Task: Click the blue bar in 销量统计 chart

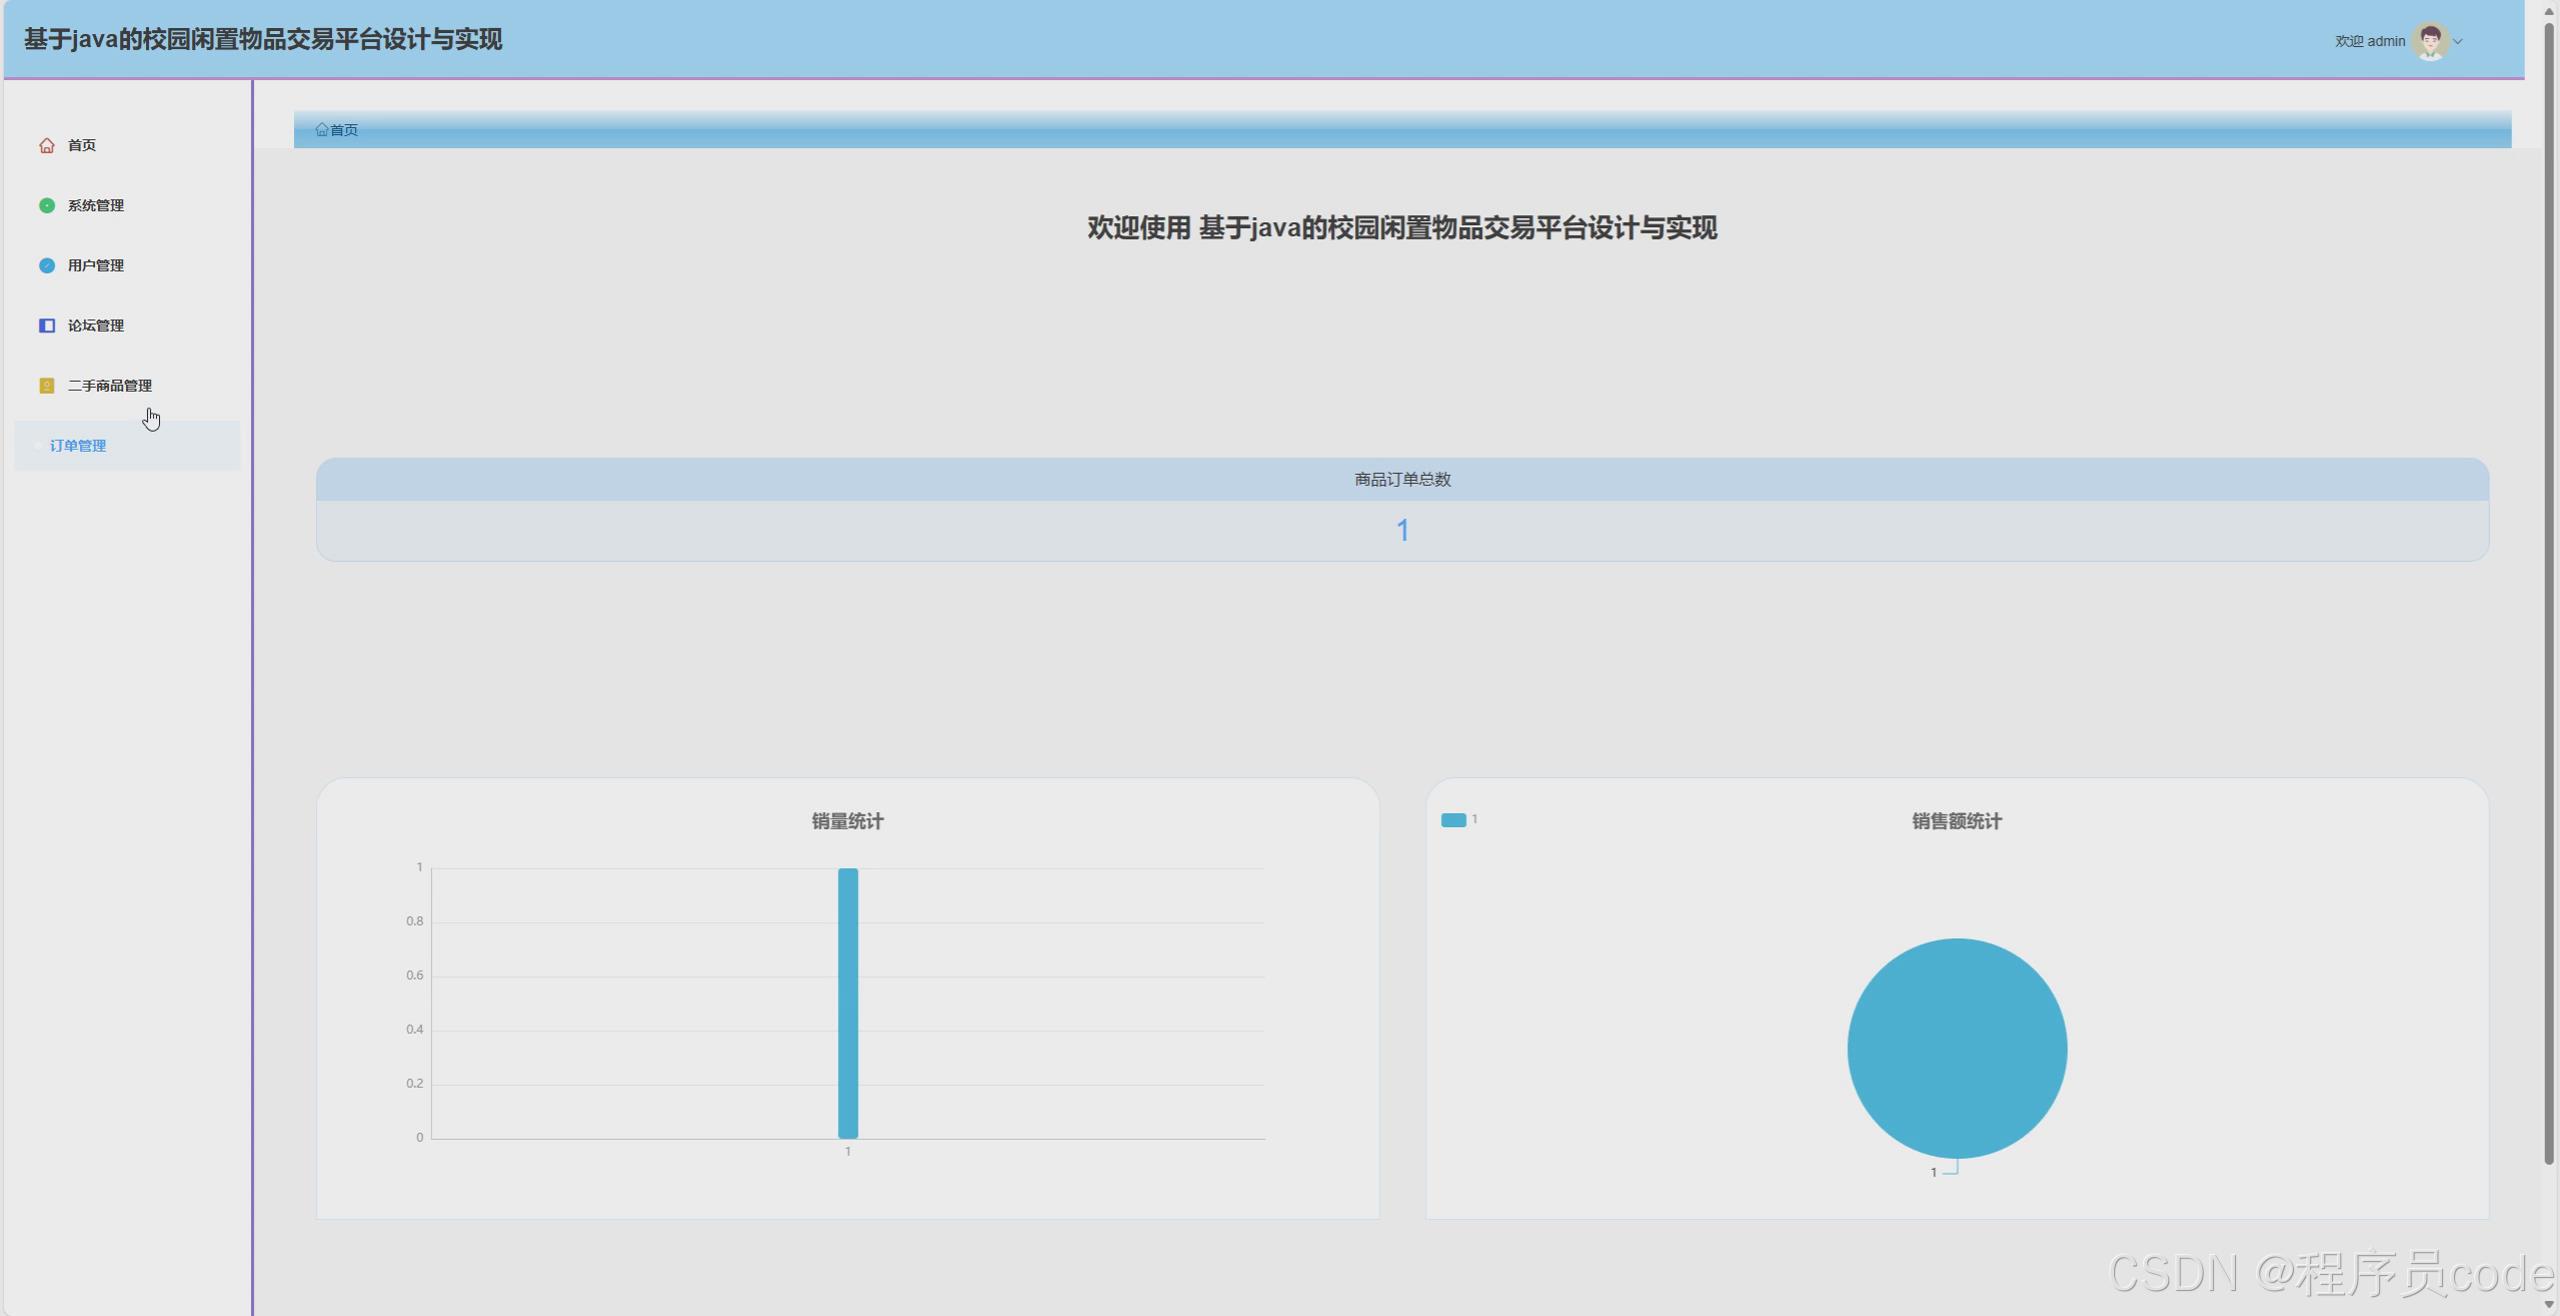Action: (x=847, y=1003)
